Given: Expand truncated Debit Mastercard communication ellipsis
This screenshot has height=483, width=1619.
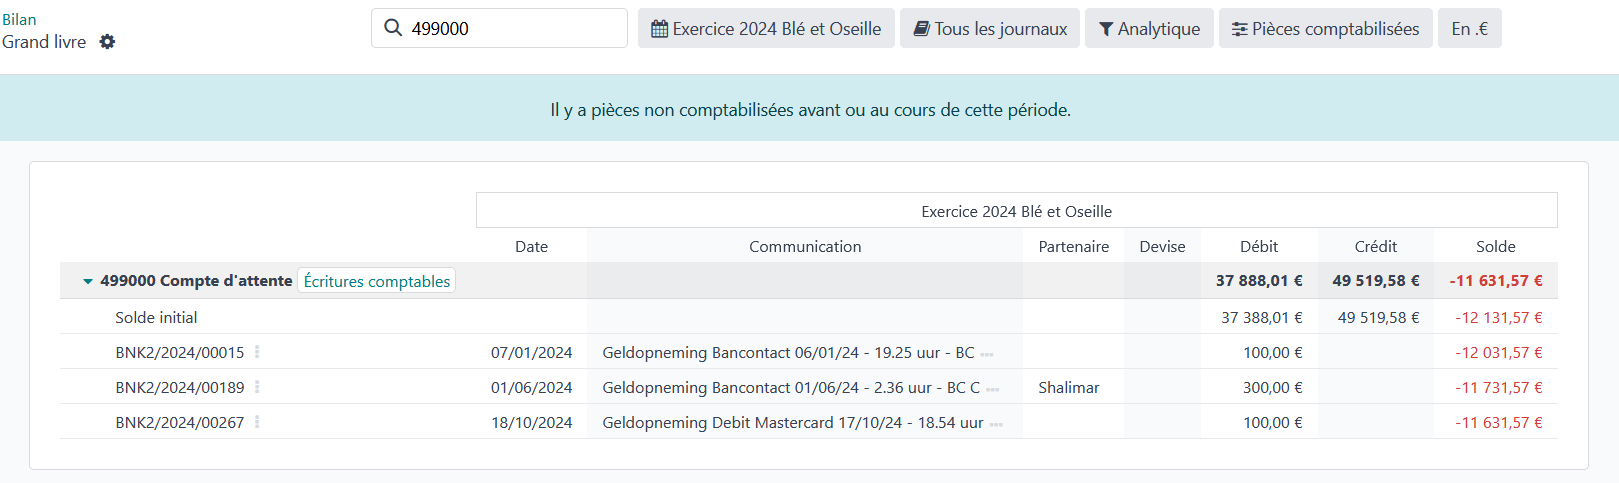Looking at the screenshot, I should 996,424.
